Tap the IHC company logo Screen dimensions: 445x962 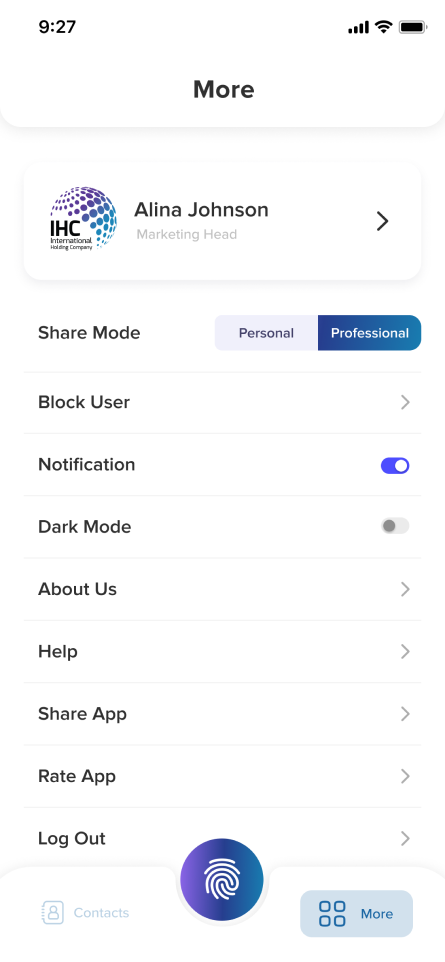pos(82,218)
